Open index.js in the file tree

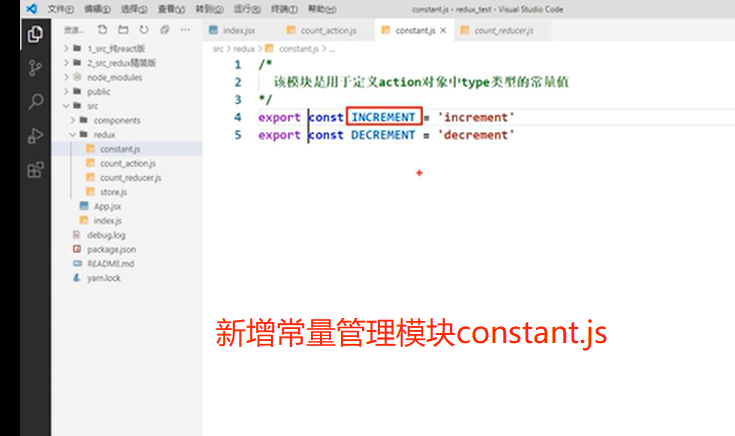(x=127, y=220)
